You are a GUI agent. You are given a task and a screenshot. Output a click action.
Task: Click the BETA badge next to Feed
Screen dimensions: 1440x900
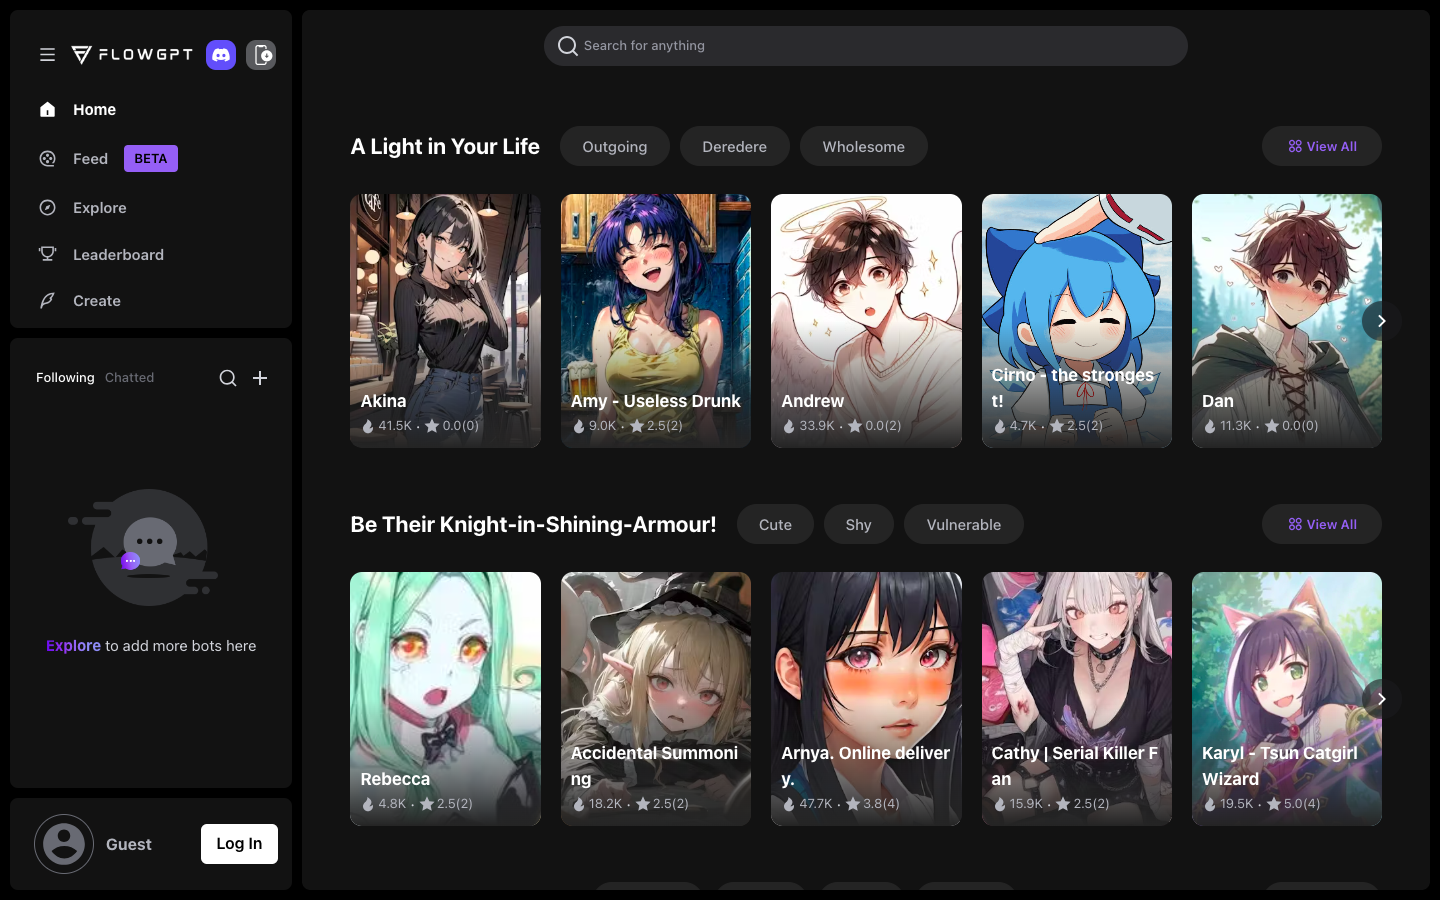[151, 159]
